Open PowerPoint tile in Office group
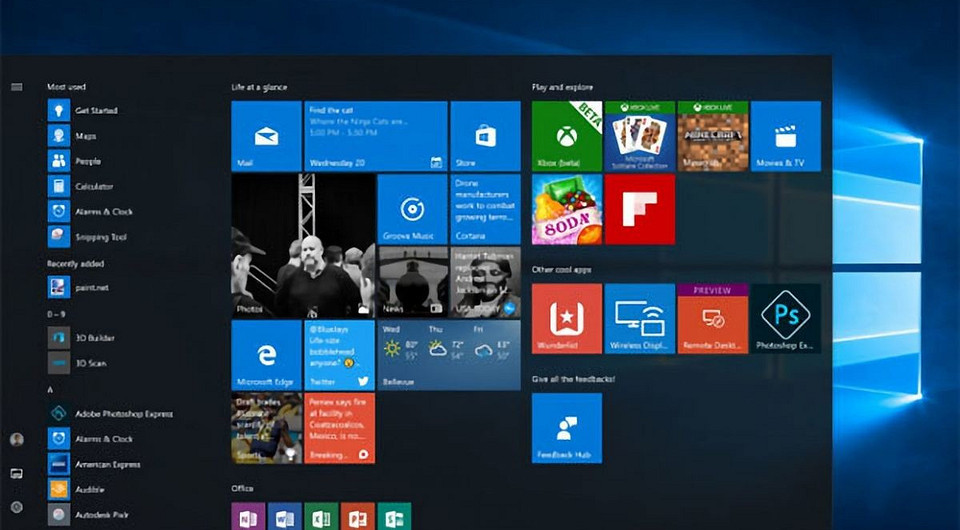The image size is (960, 530). click(358, 516)
